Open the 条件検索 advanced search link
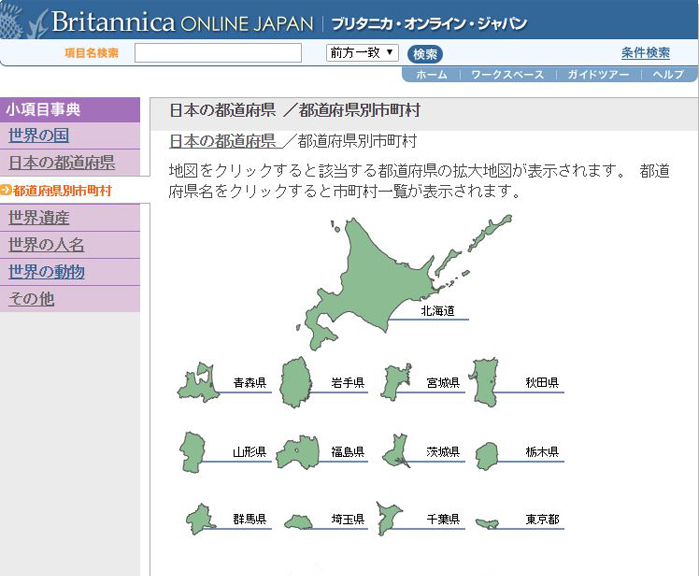This screenshot has width=699, height=576. pos(646,53)
